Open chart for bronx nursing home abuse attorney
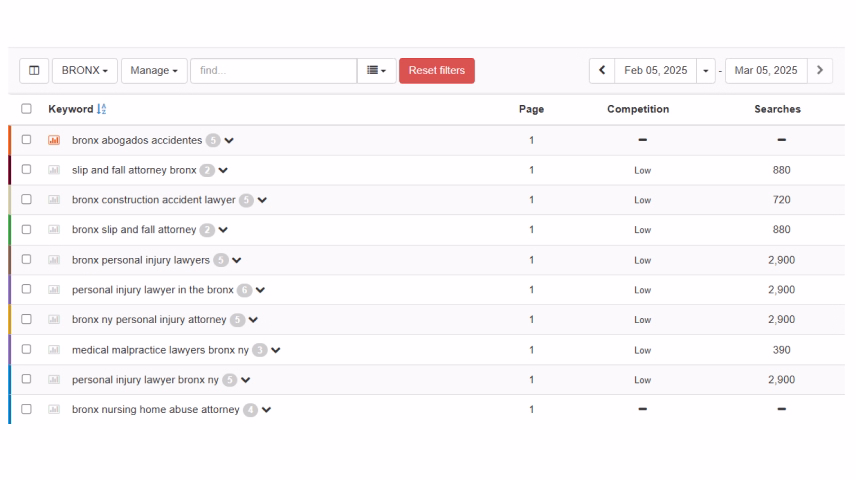Image resolution: width=856 pixels, height=480 pixels. pos(54,409)
